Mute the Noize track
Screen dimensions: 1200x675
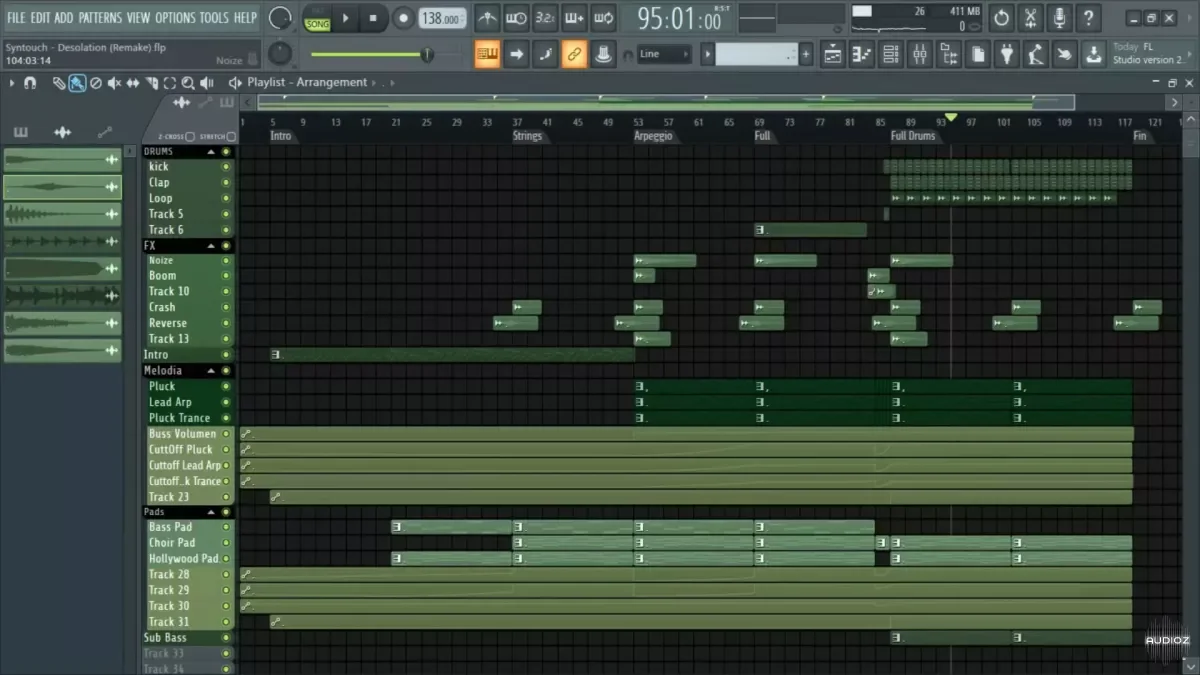pyautogui.click(x=226, y=261)
